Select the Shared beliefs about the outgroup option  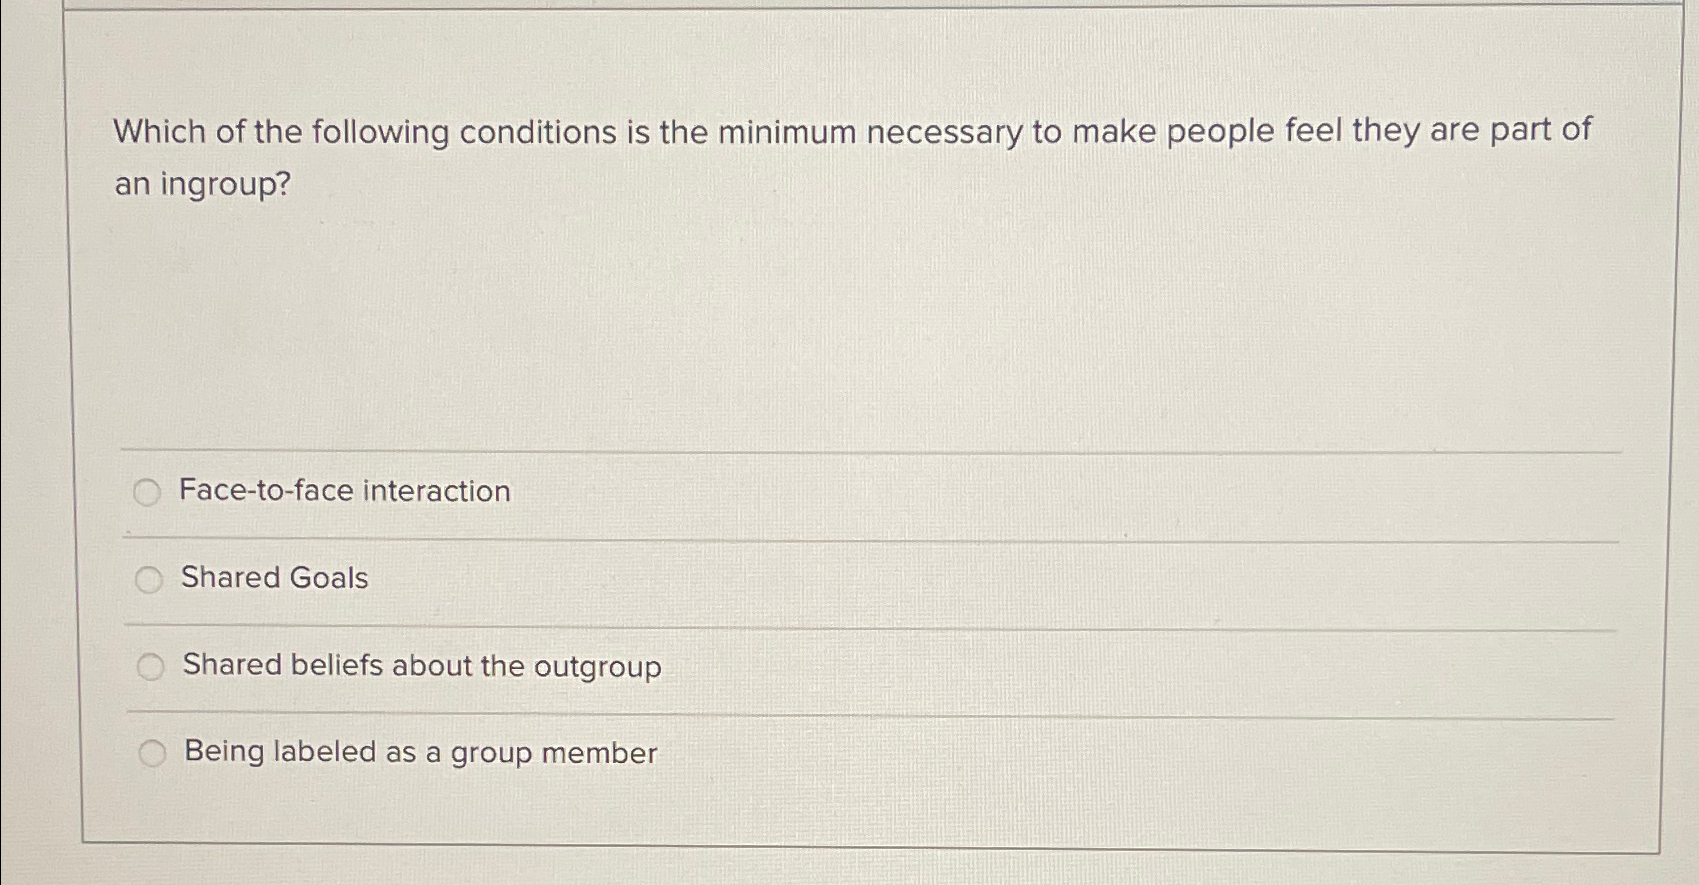(150, 665)
